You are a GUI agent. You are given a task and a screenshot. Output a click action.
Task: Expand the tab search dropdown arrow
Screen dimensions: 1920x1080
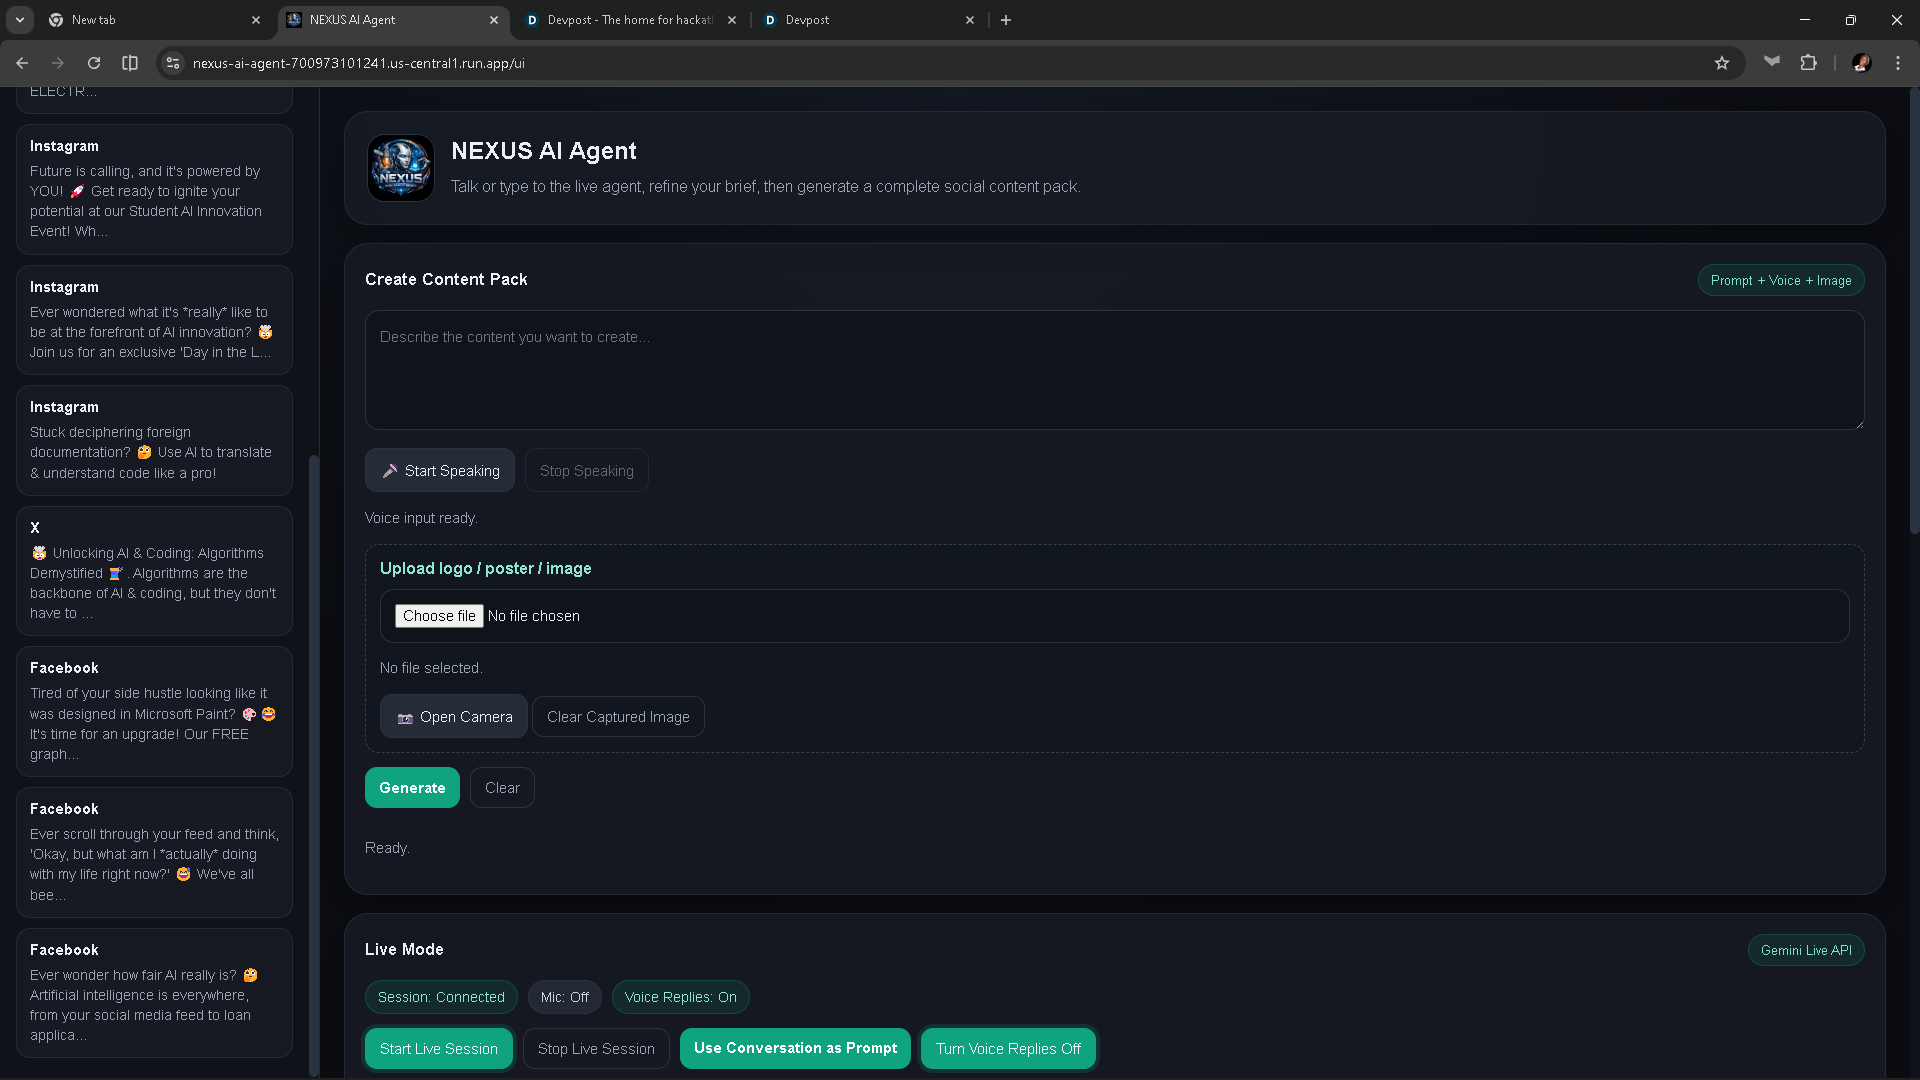coord(19,19)
